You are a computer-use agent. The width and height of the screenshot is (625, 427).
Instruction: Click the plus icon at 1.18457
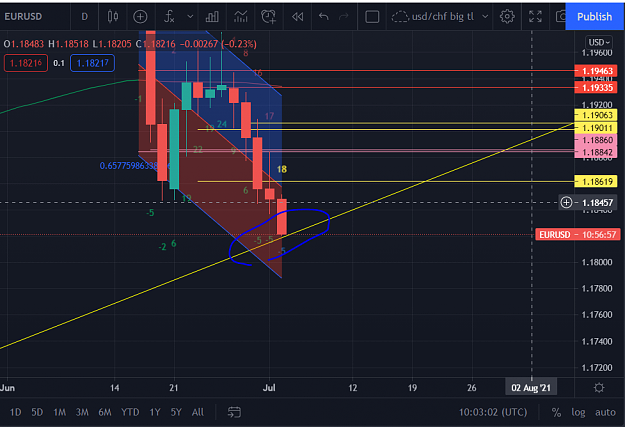click(x=566, y=203)
